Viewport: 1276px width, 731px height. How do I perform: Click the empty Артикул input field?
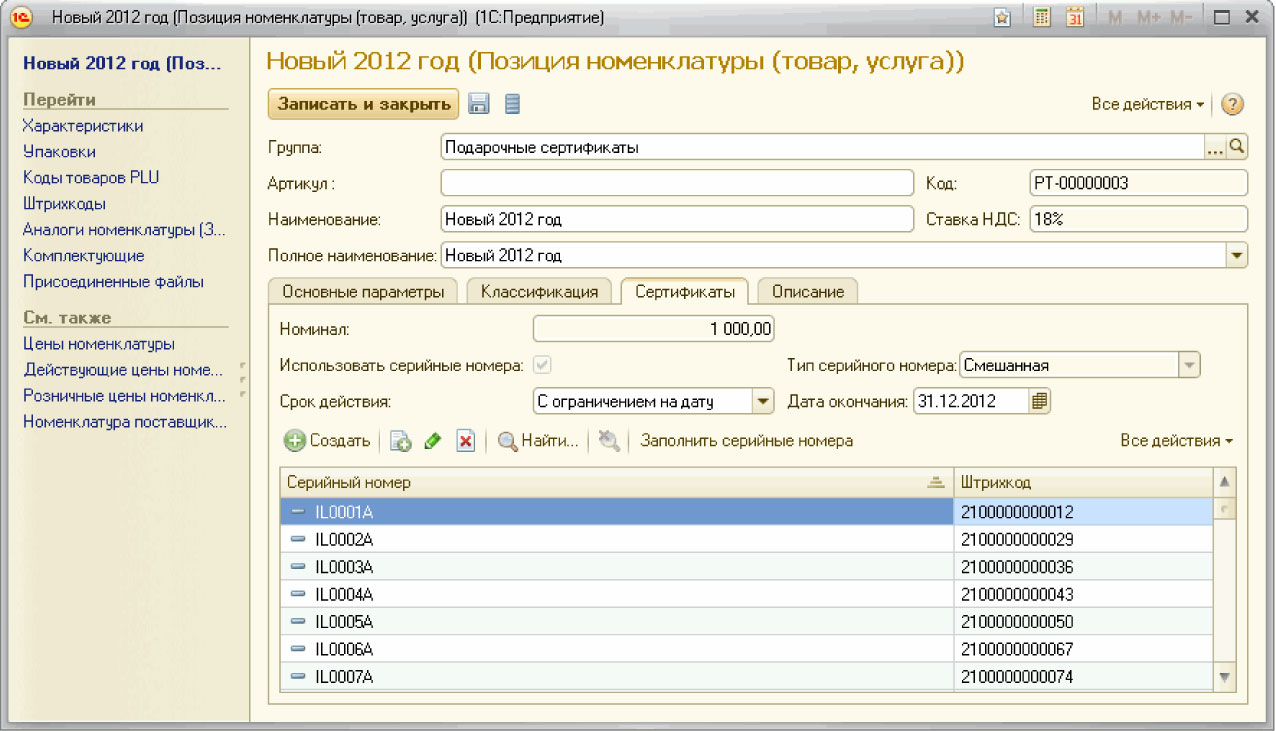677,184
